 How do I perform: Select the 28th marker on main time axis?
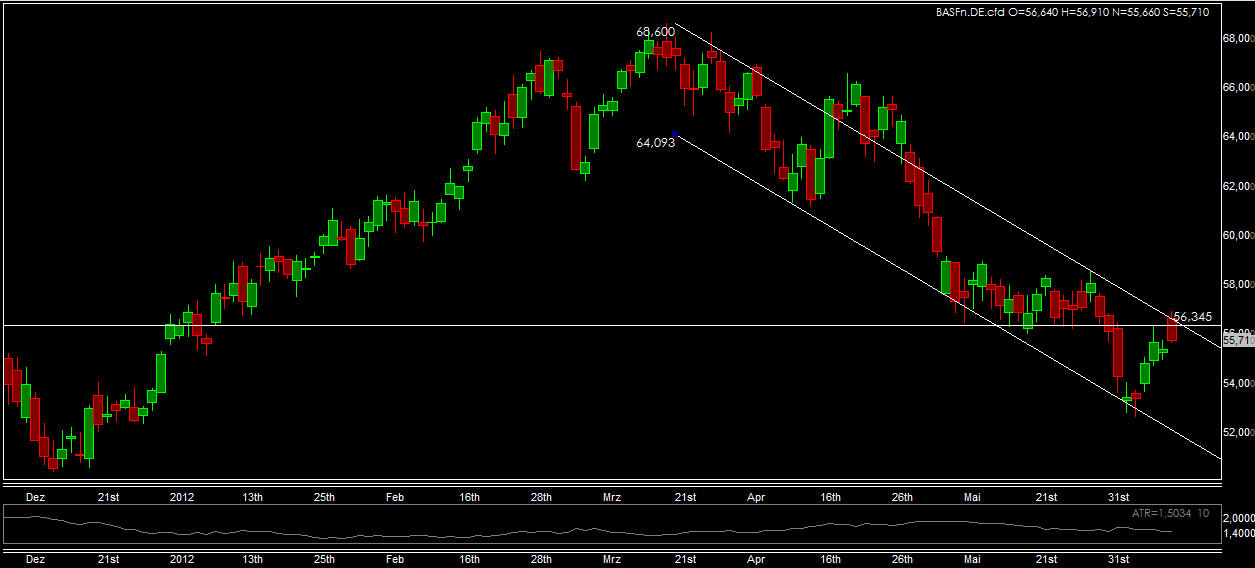coord(541,497)
